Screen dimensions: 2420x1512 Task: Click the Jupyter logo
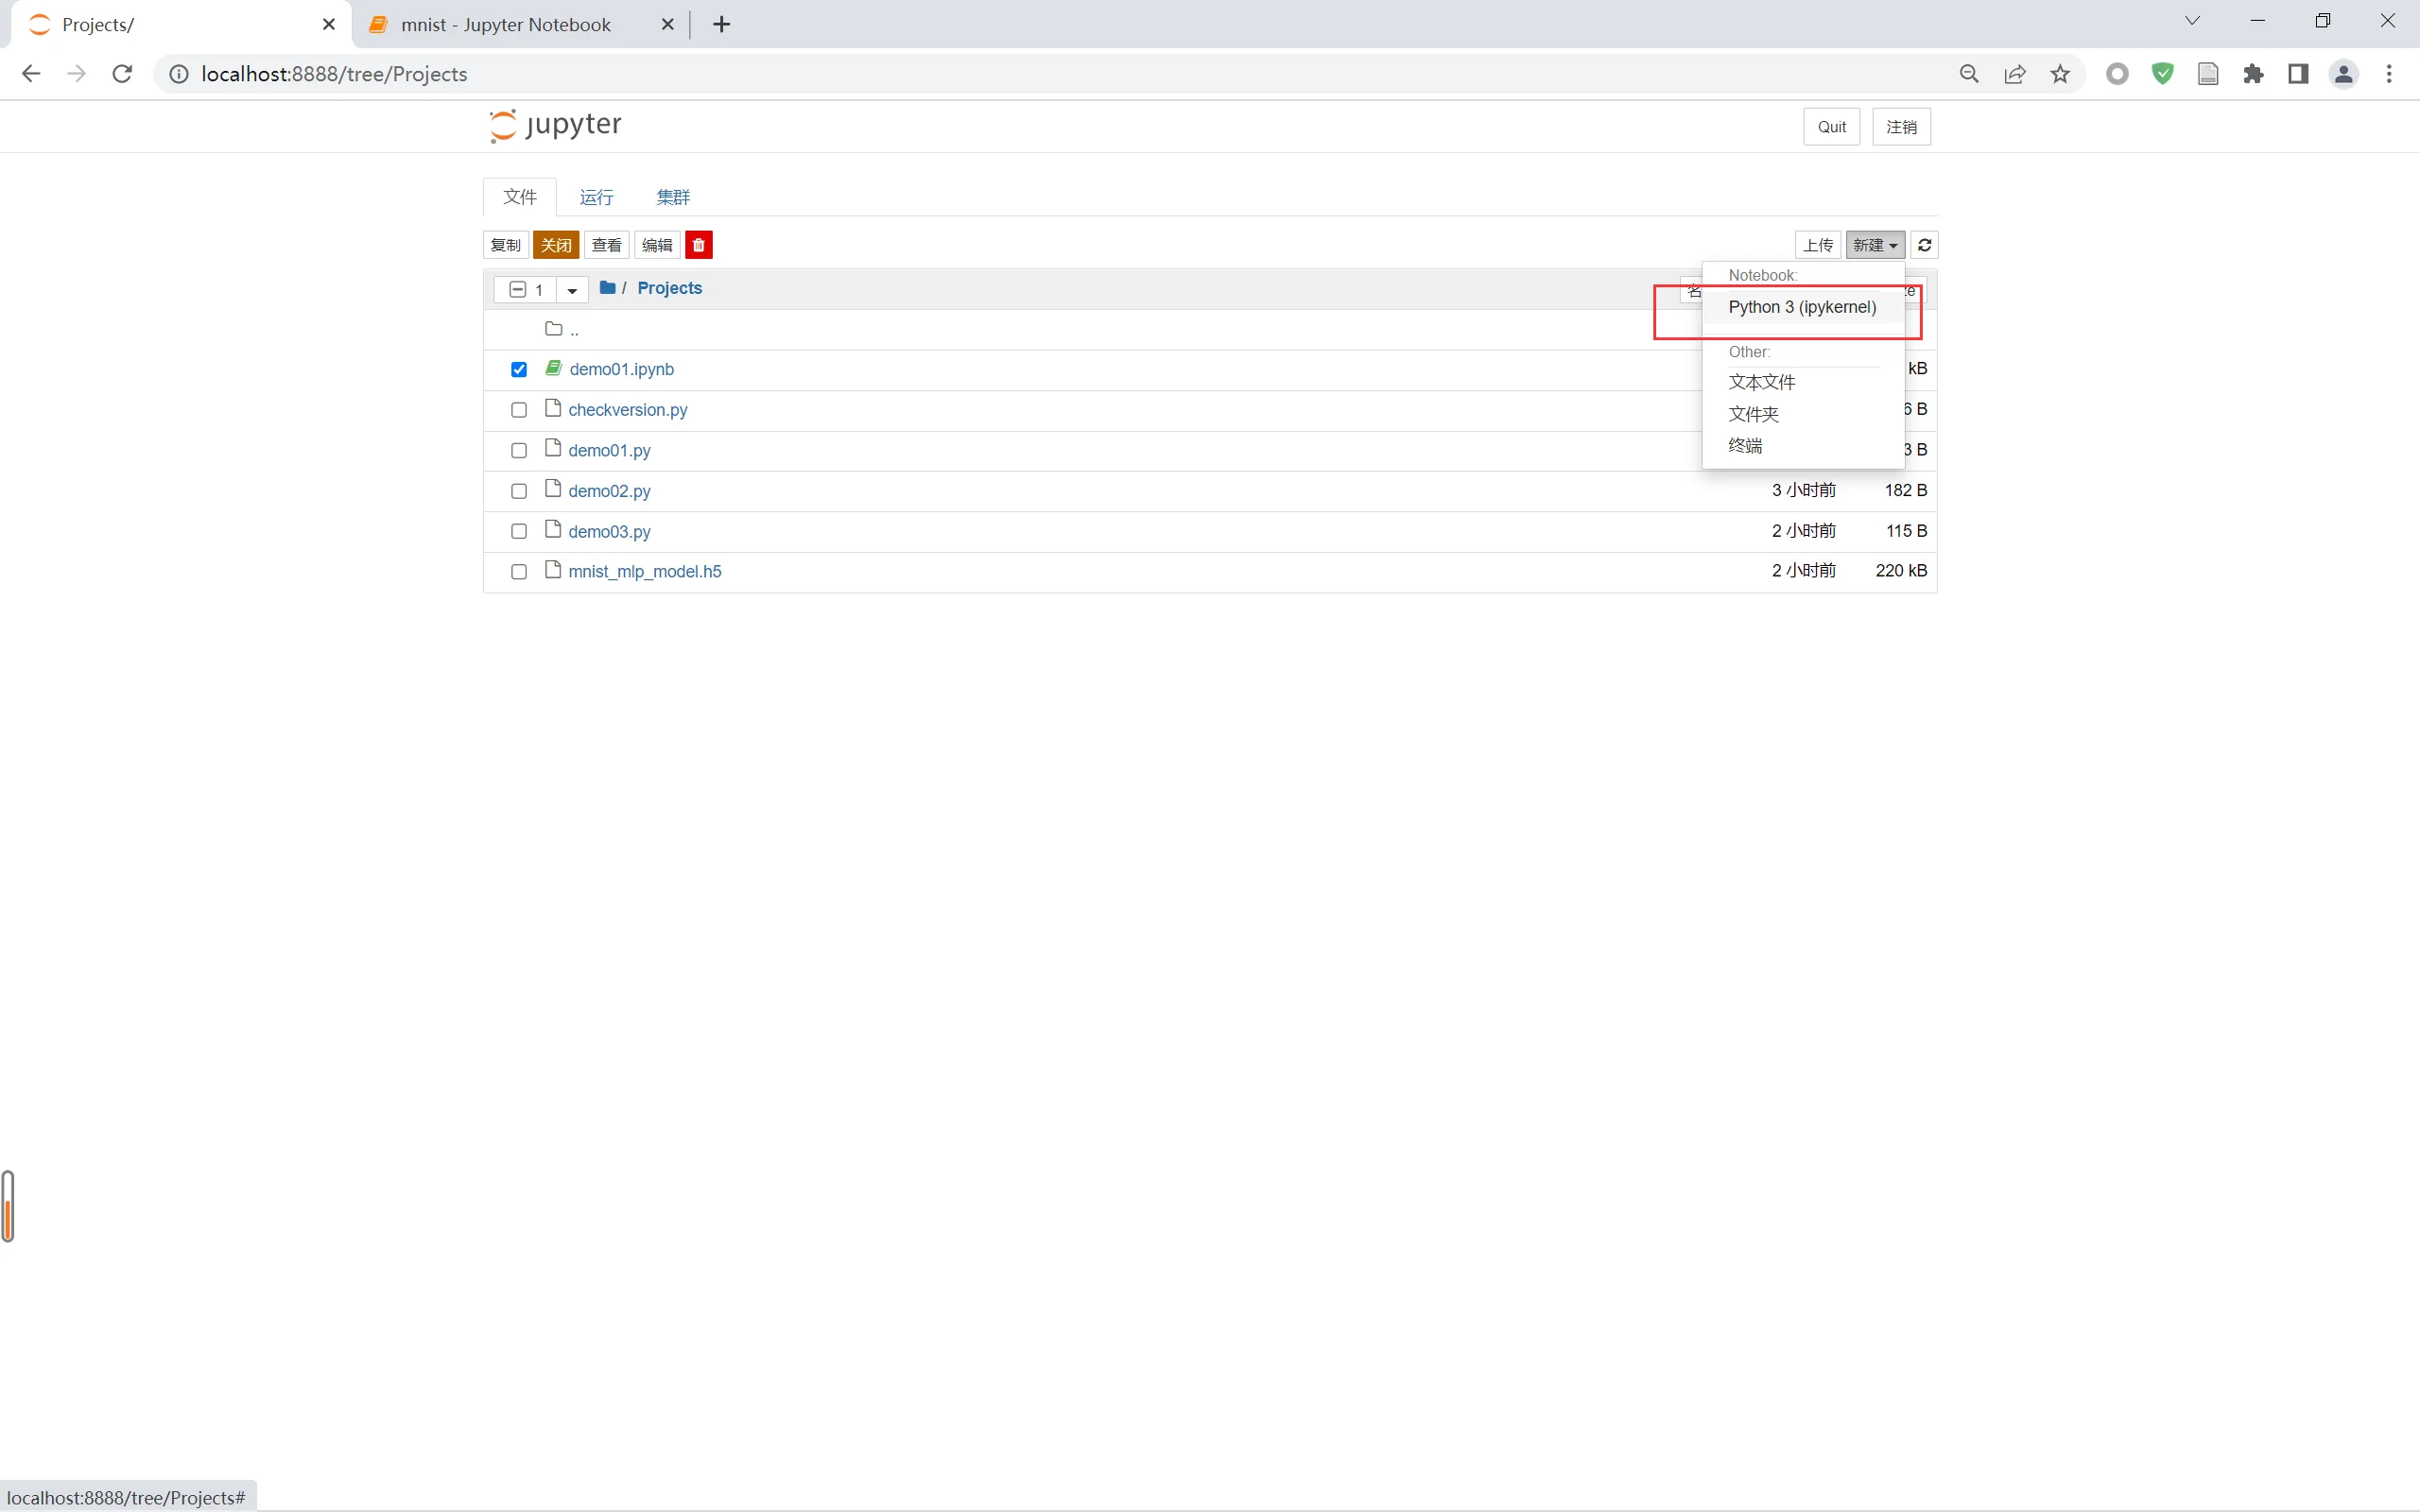pos(556,125)
